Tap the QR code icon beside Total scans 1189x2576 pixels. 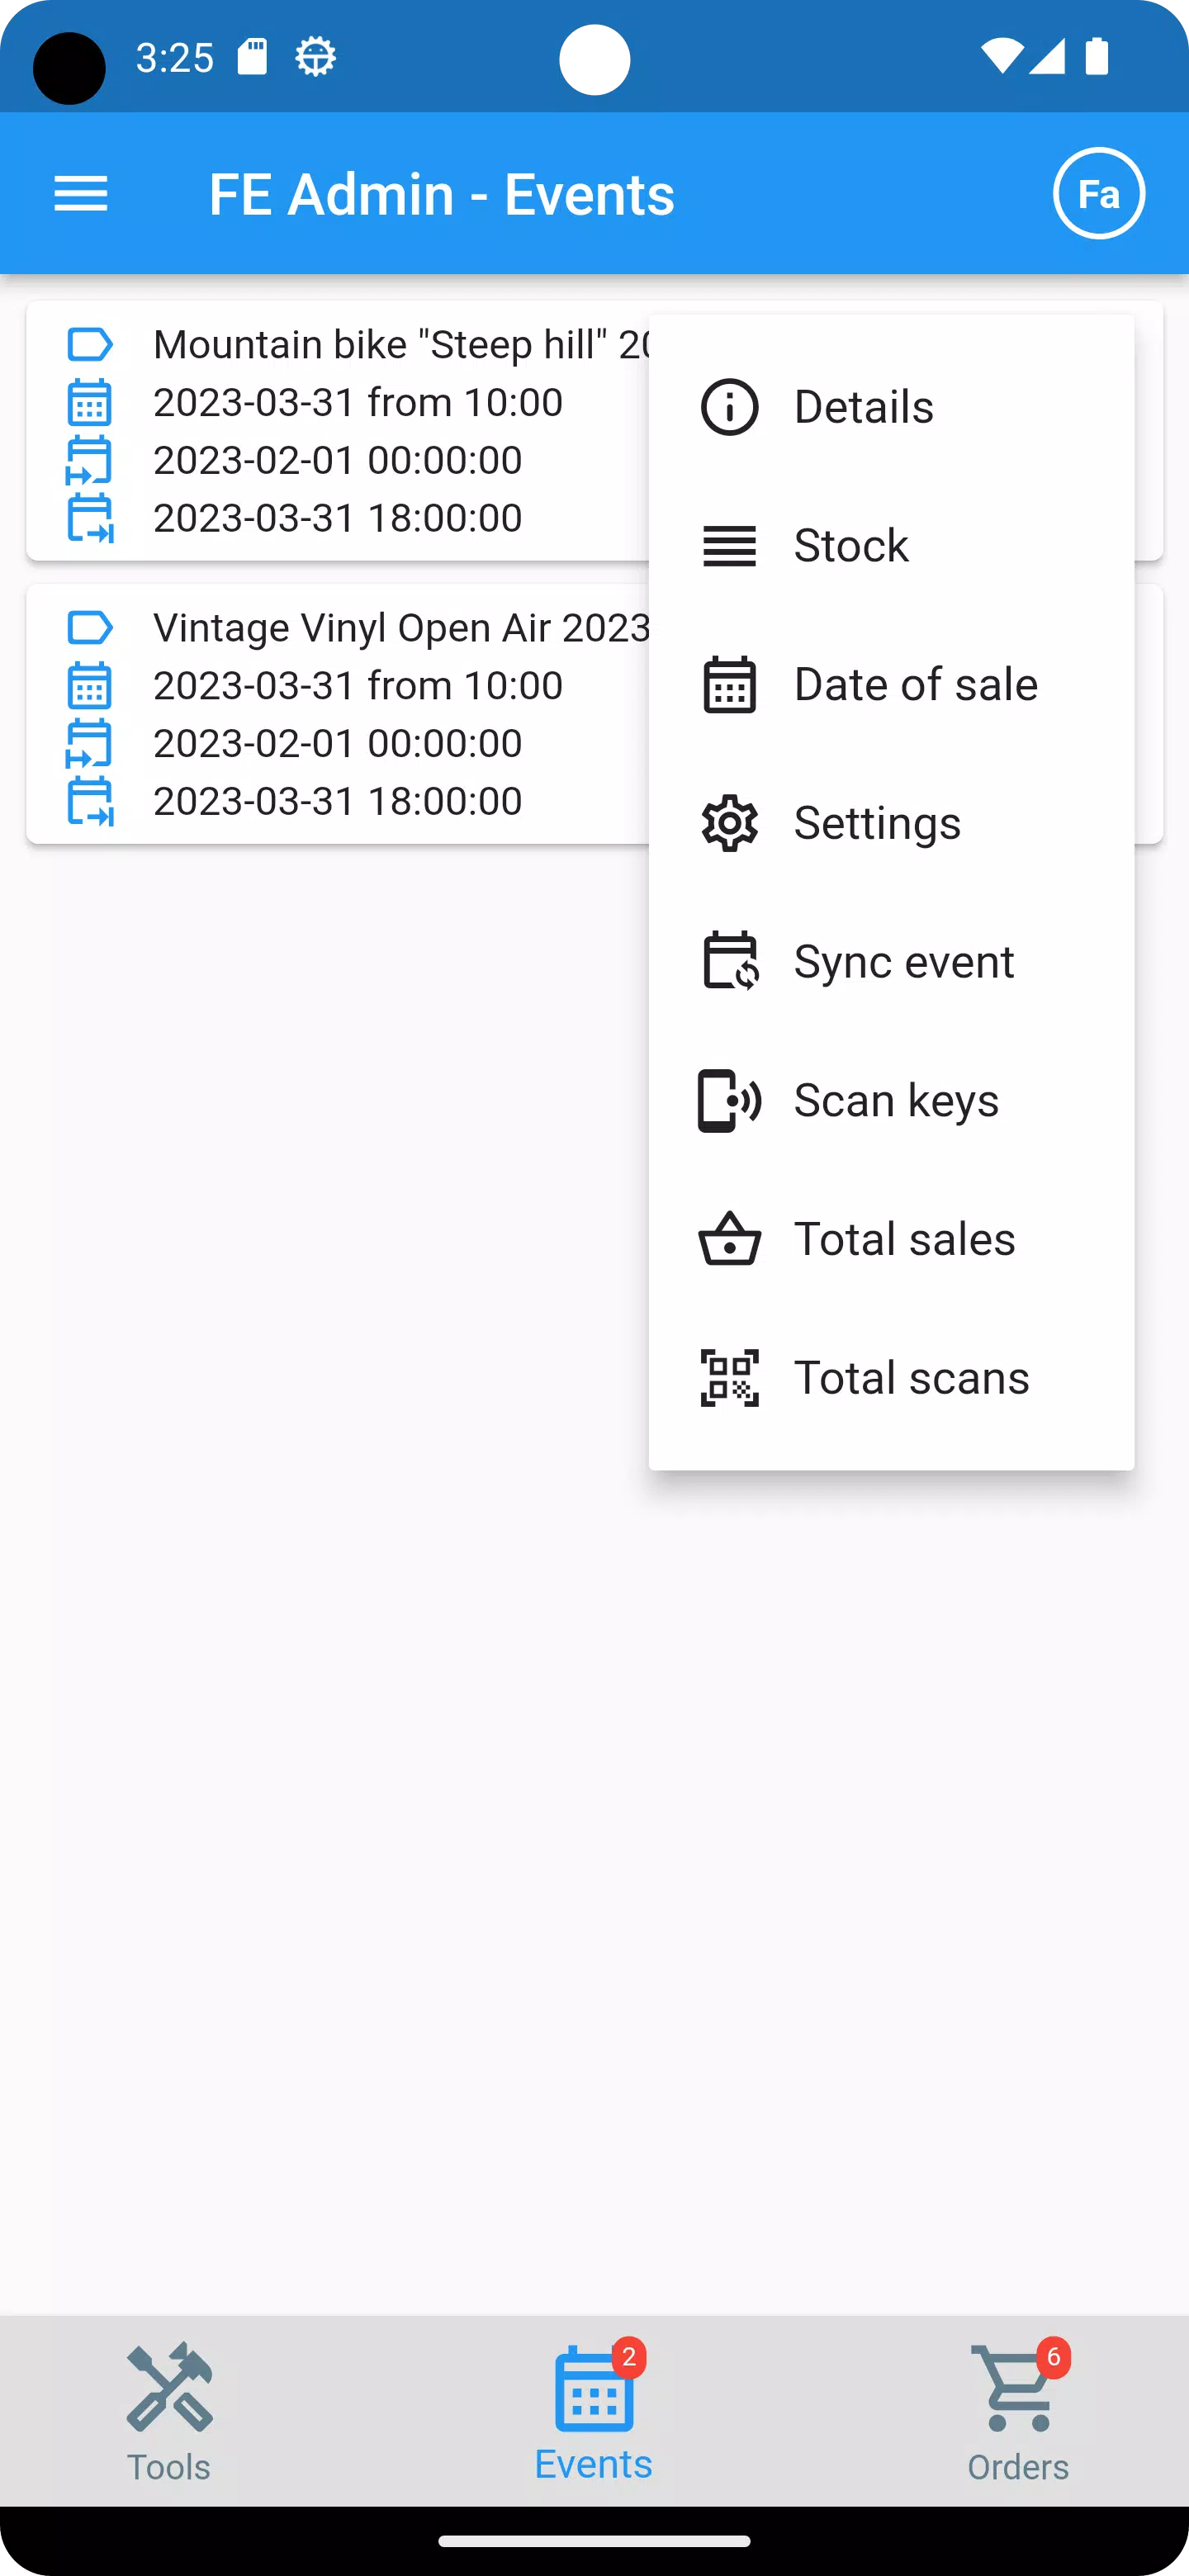[x=729, y=1377]
